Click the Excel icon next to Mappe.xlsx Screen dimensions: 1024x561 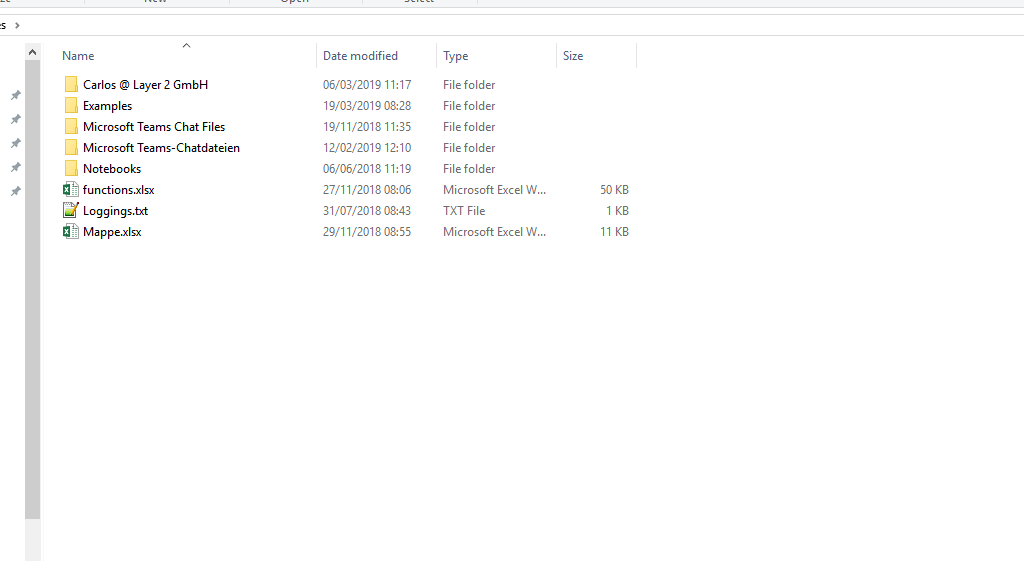[71, 232]
